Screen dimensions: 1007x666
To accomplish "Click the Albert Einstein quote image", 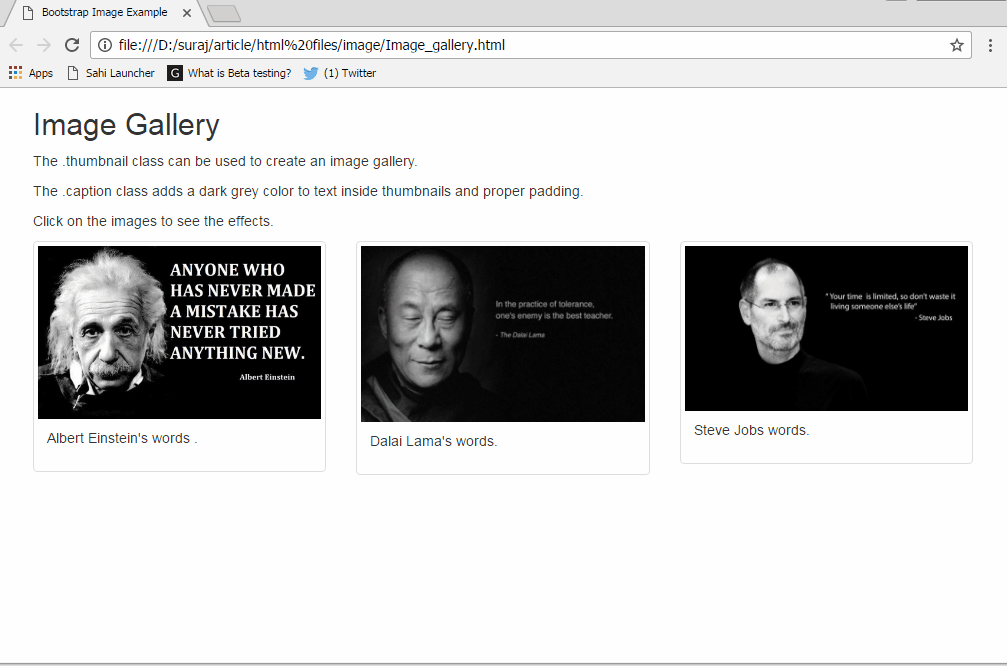I will pos(179,332).
